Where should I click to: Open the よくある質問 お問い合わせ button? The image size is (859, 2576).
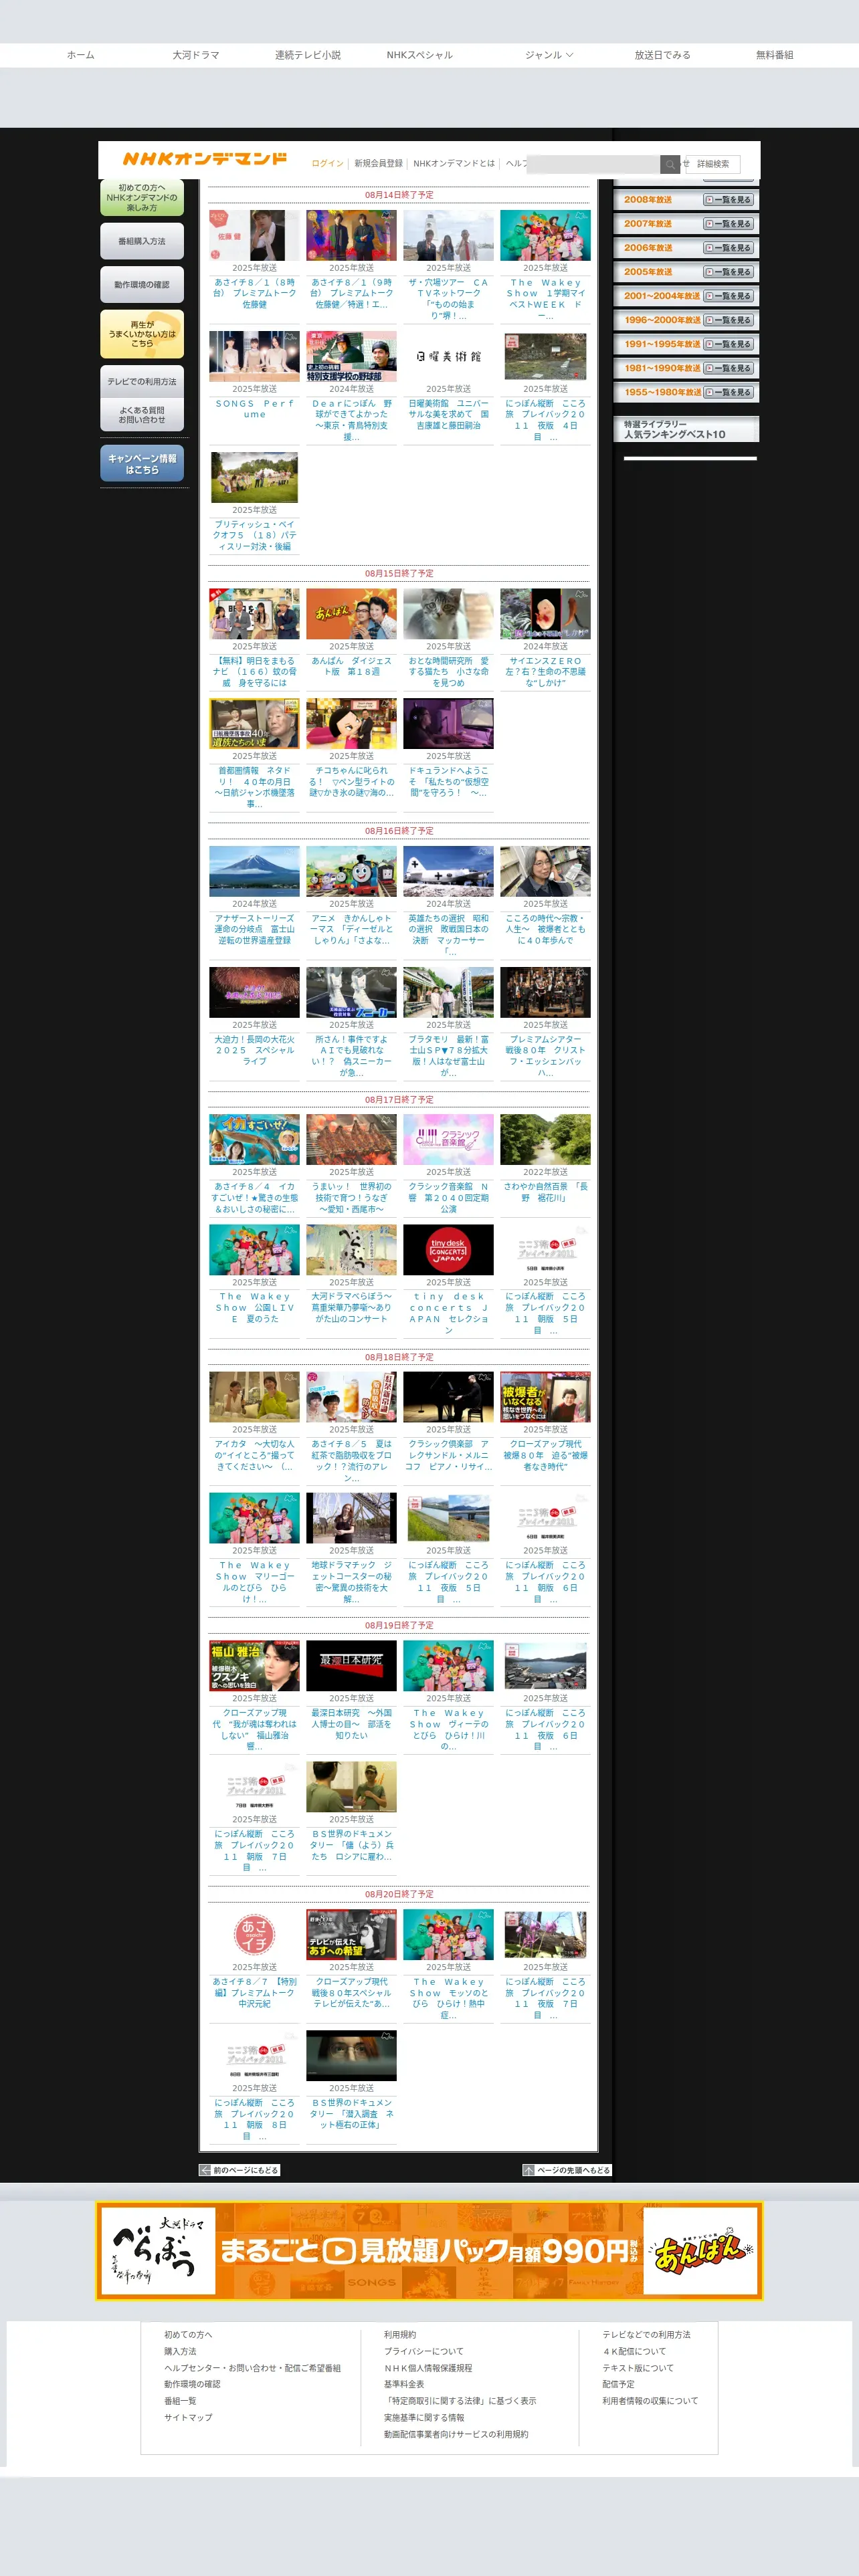point(142,415)
